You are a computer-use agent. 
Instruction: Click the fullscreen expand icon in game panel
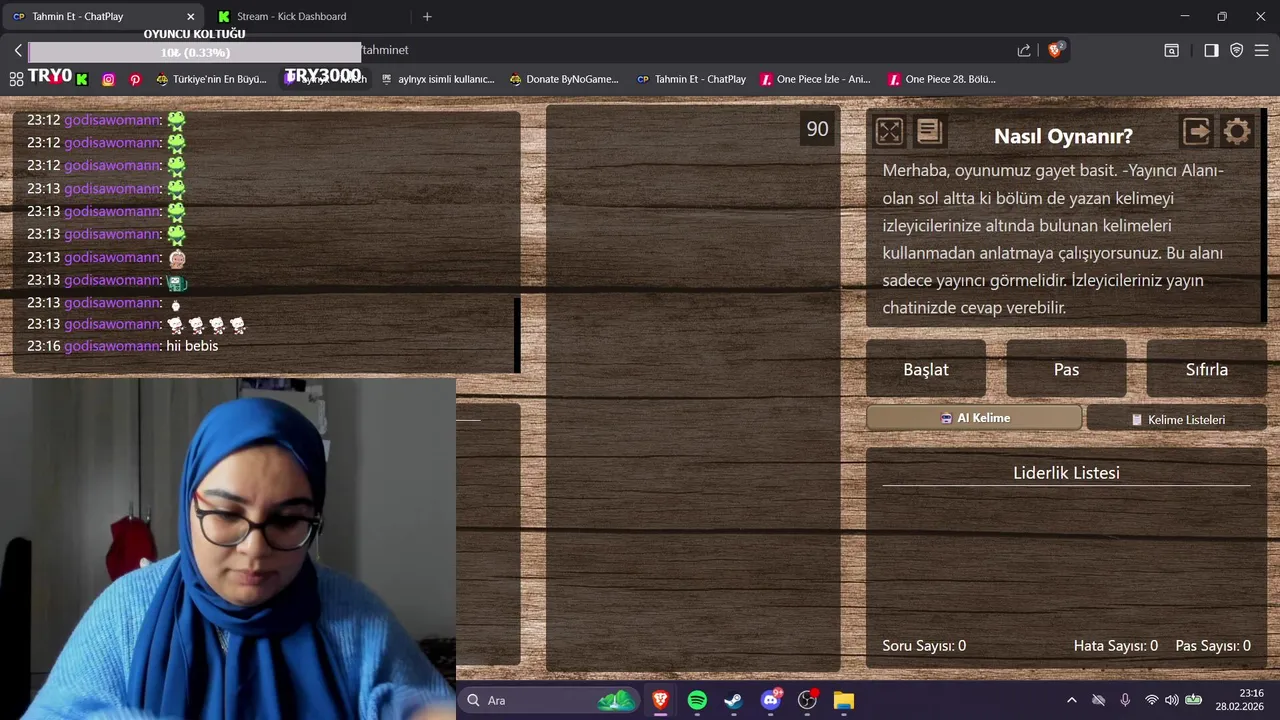889,132
